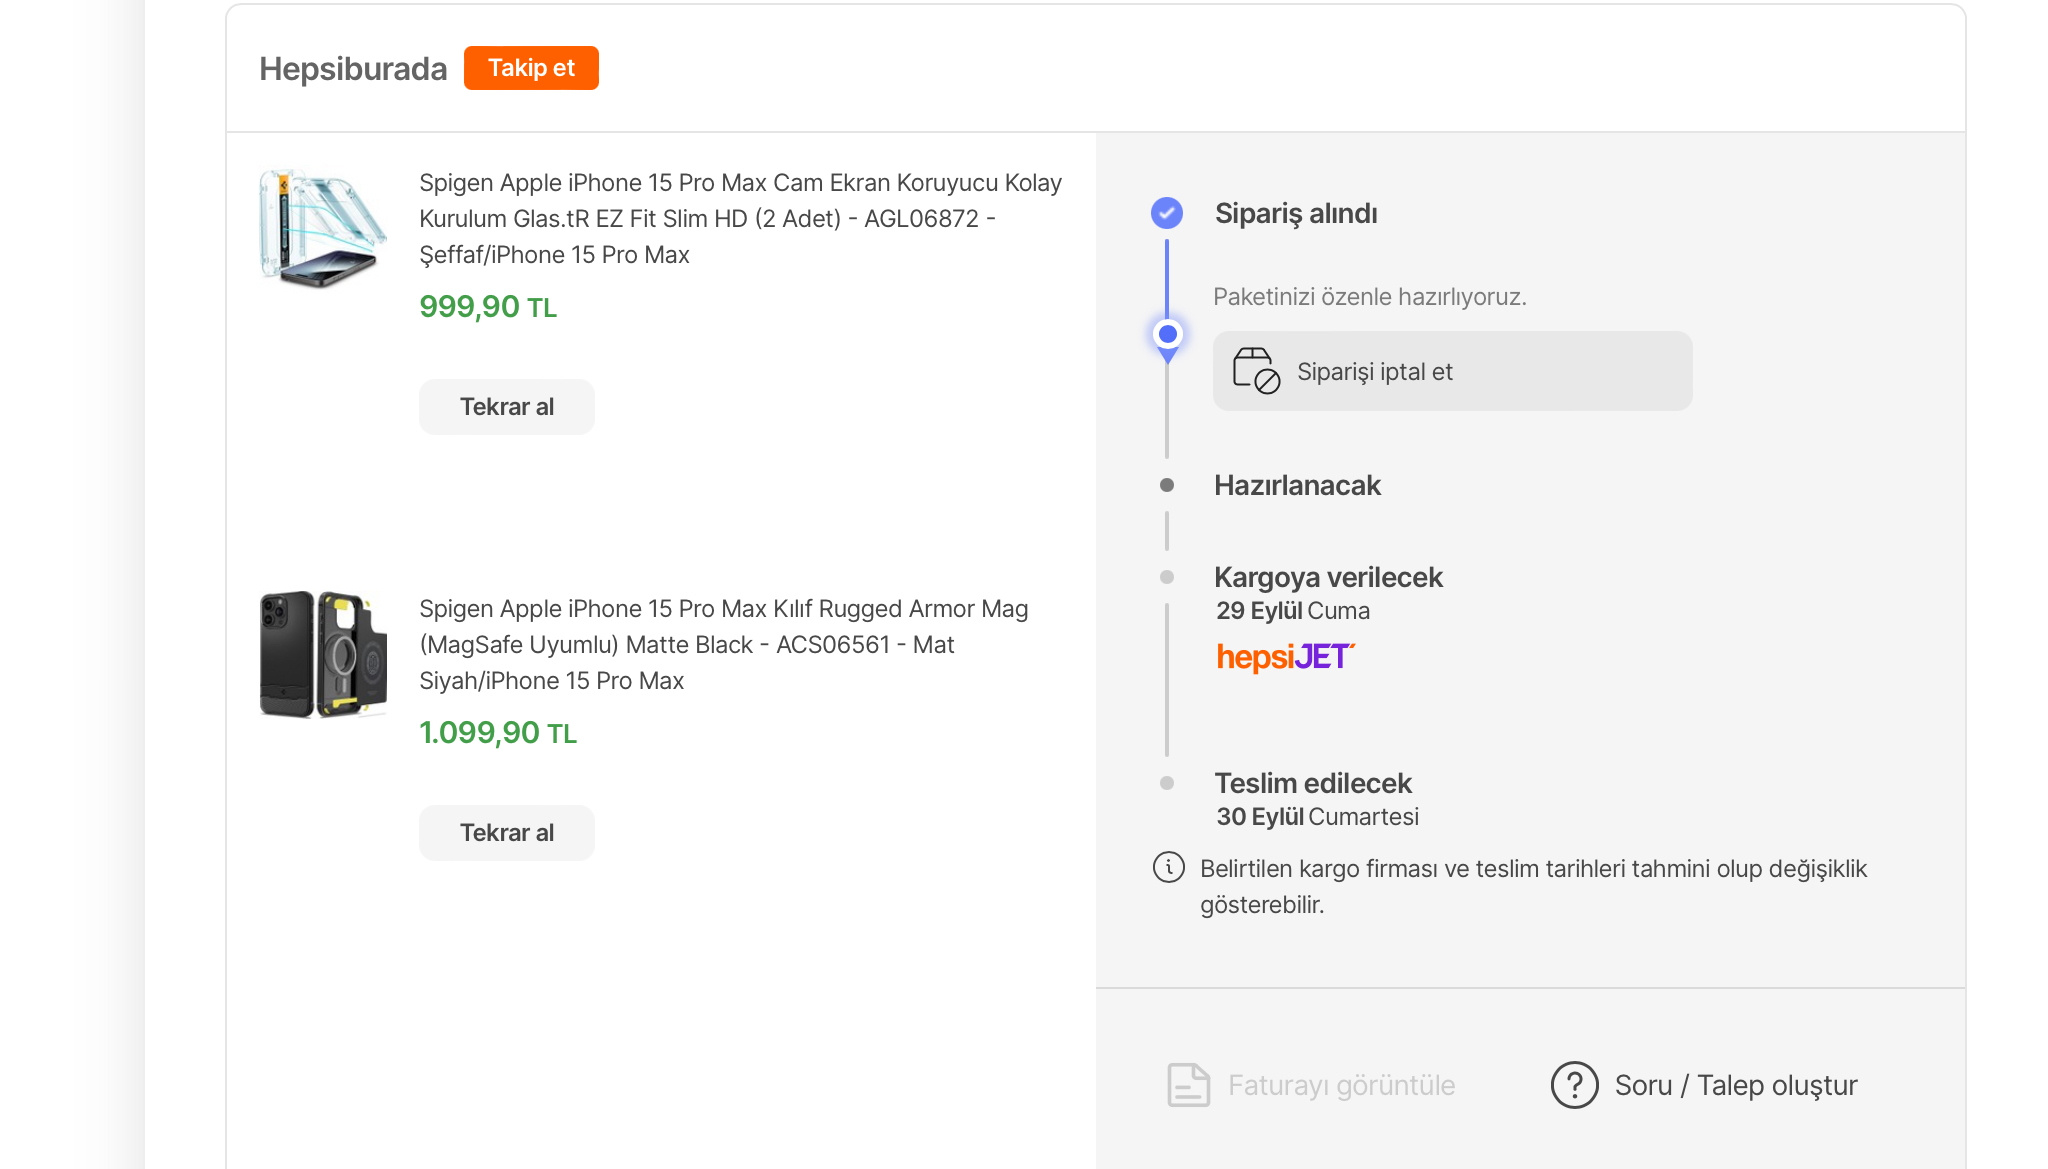Click the Teslim edilecek step dot
The image size is (2048, 1169).
[1167, 783]
